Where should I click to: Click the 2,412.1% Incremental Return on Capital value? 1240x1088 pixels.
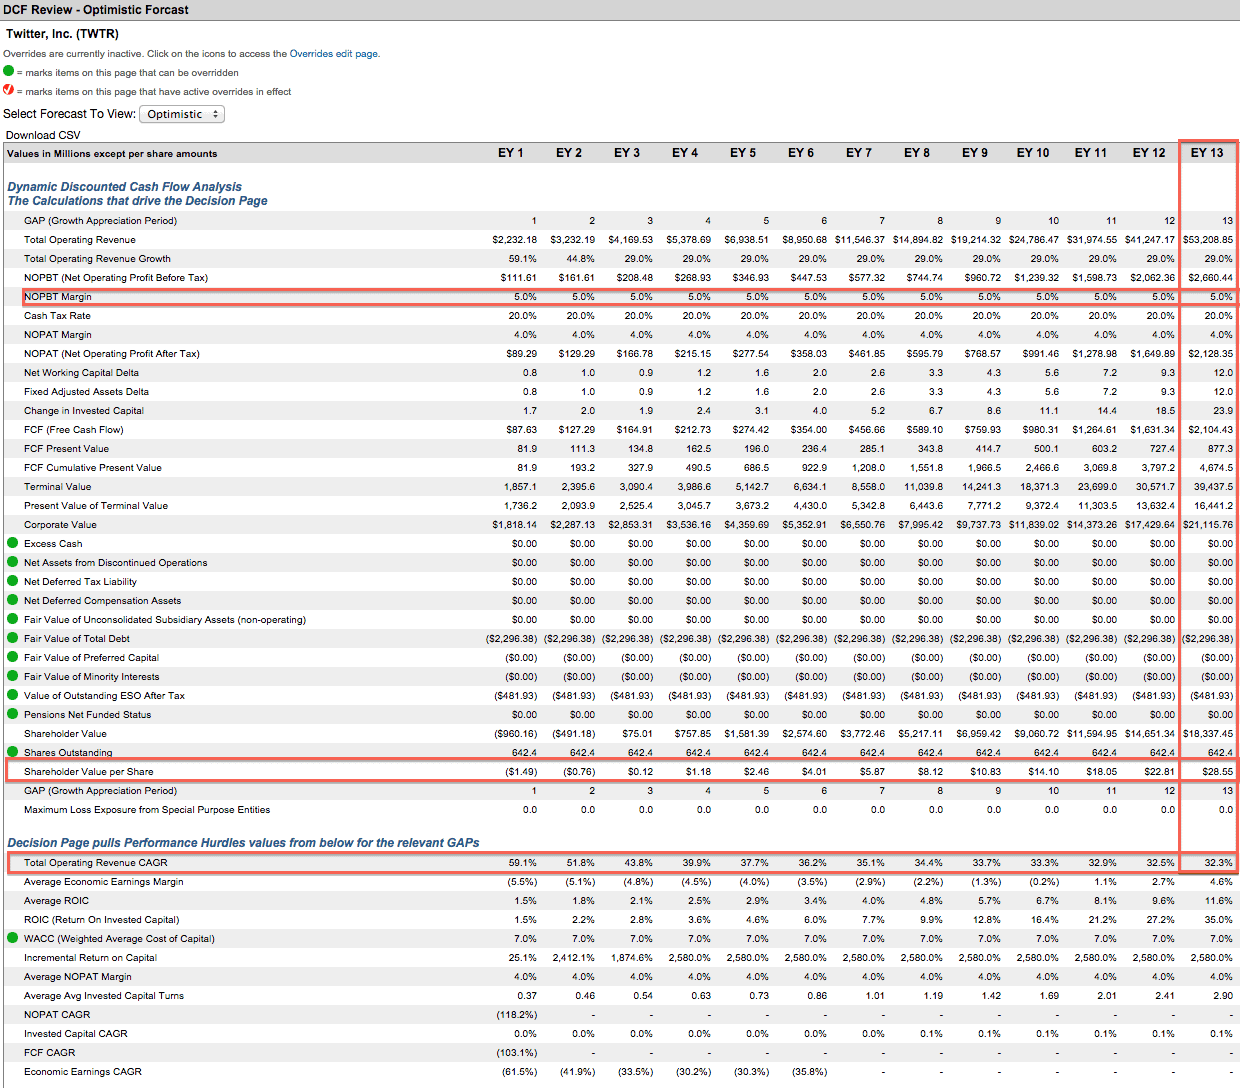(574, 958)
